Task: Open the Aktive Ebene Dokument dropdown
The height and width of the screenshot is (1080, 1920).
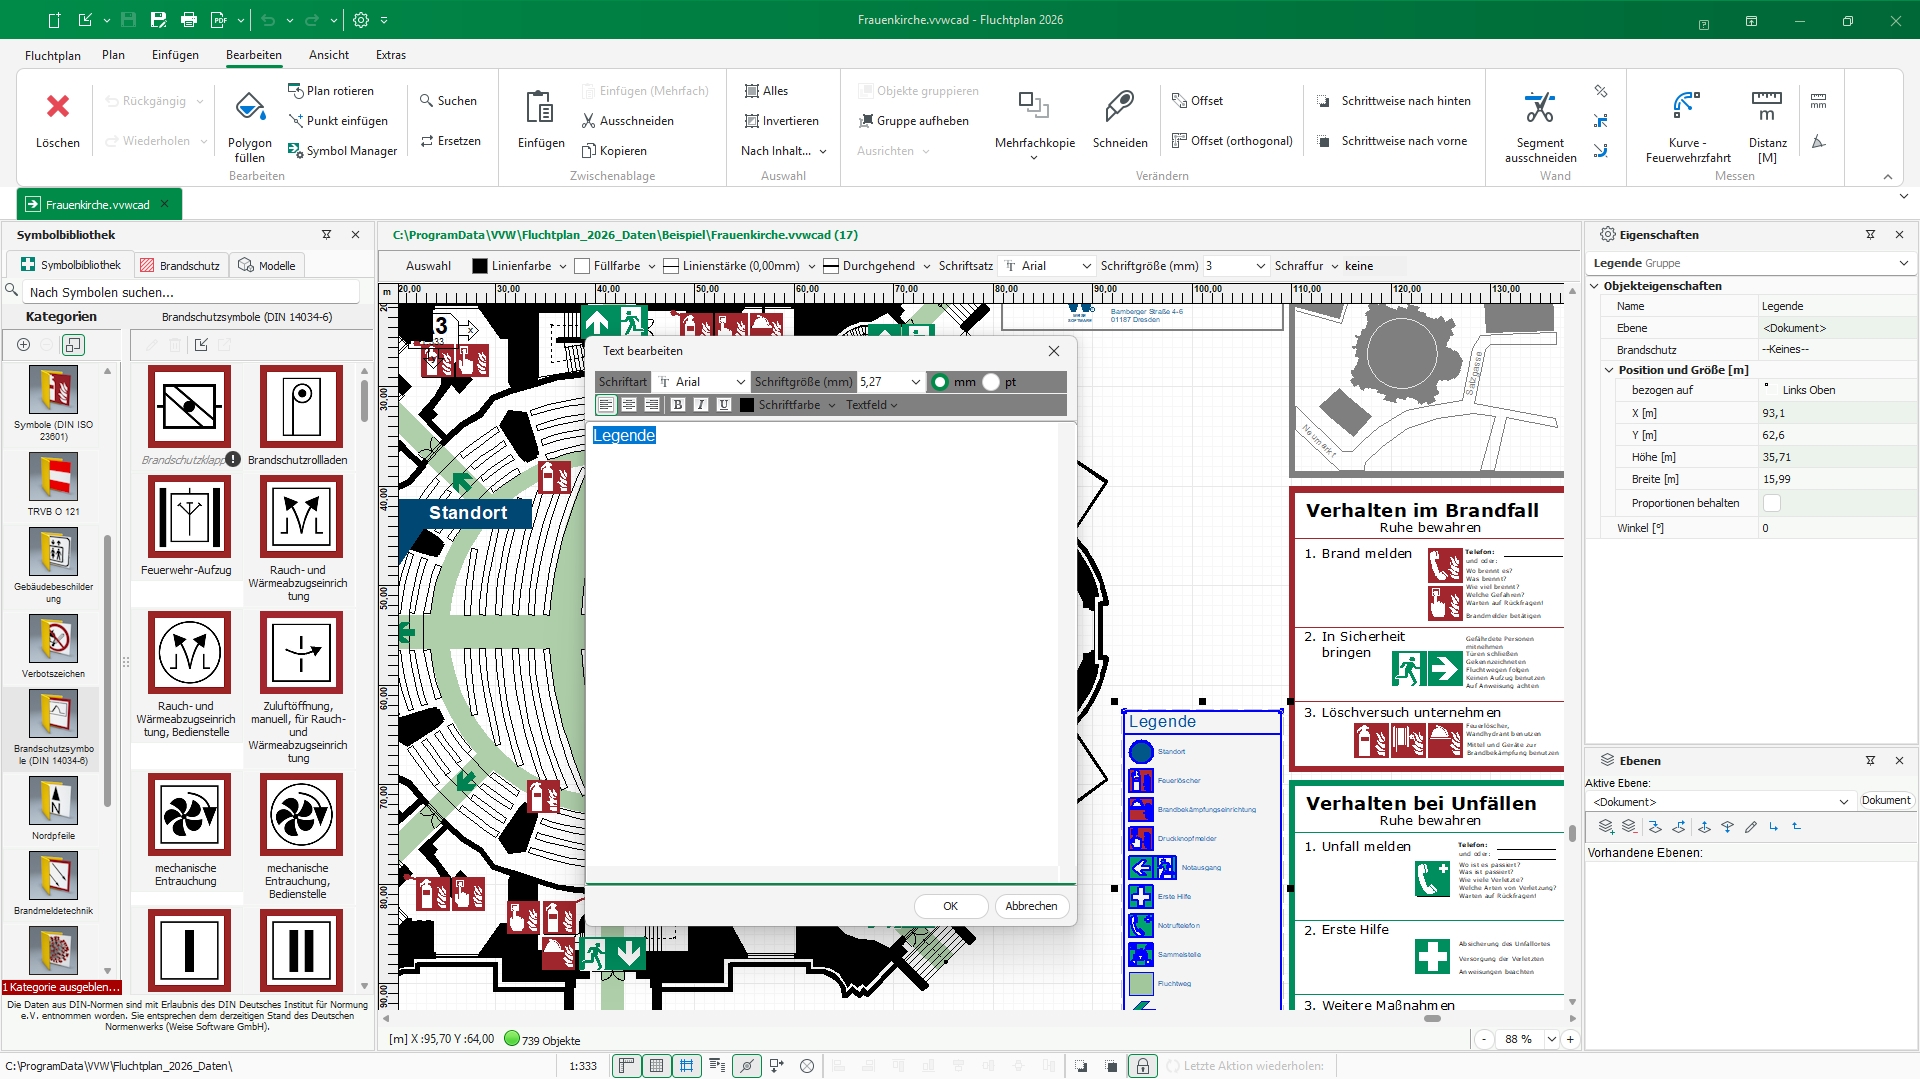Action: (x=1843, y=802)
